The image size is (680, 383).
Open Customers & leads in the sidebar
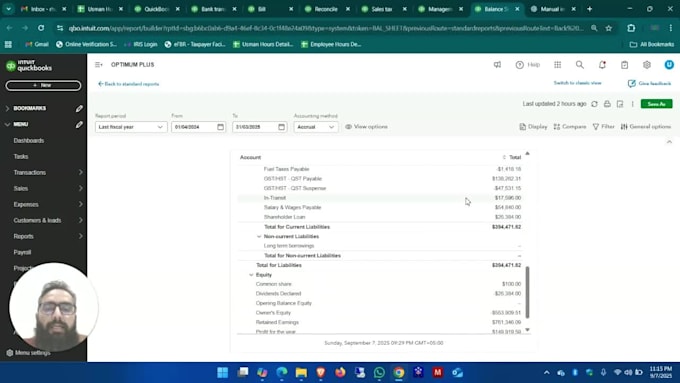click(x=37, y=220)
